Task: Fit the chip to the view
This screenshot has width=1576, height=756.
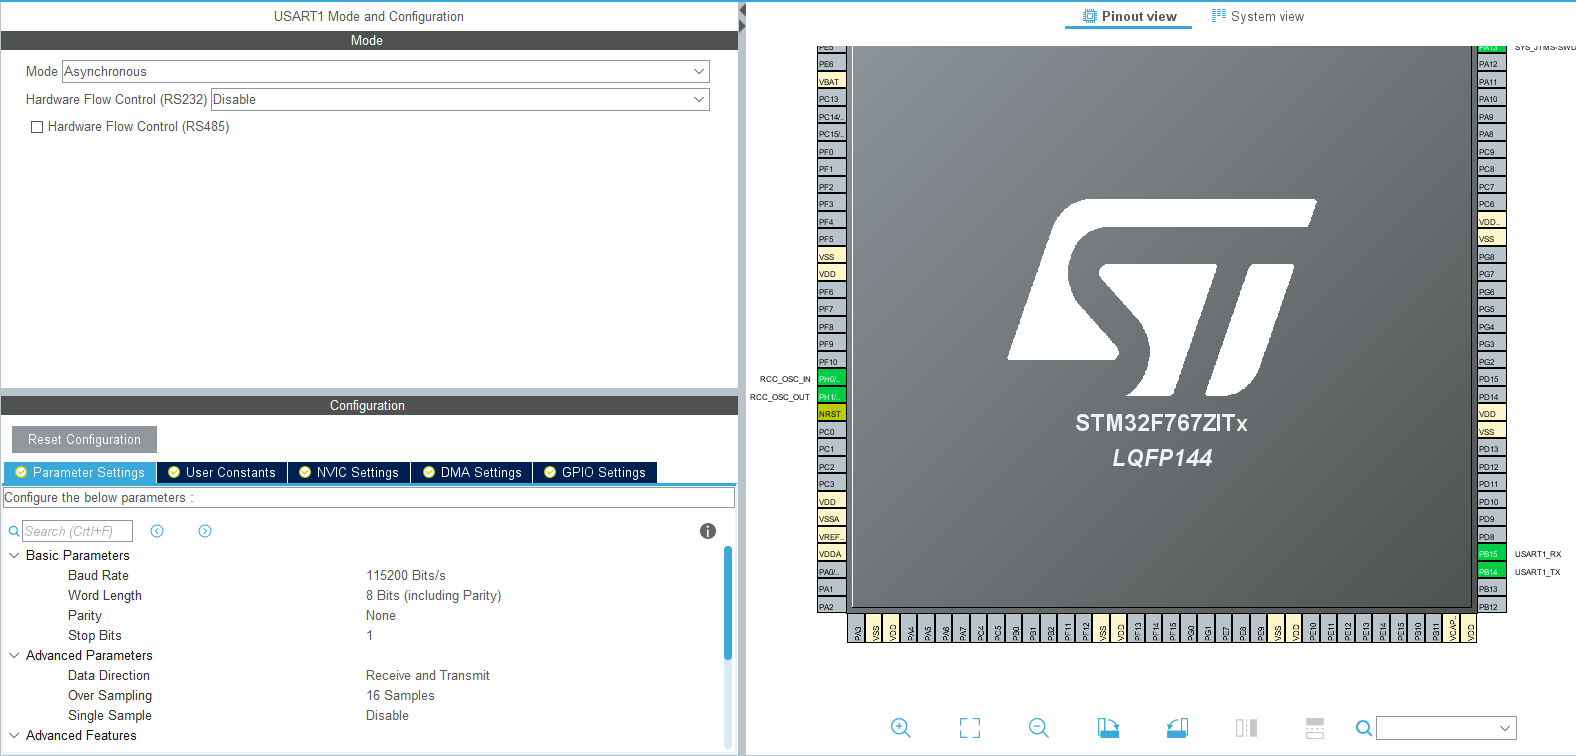Action: 970,728
